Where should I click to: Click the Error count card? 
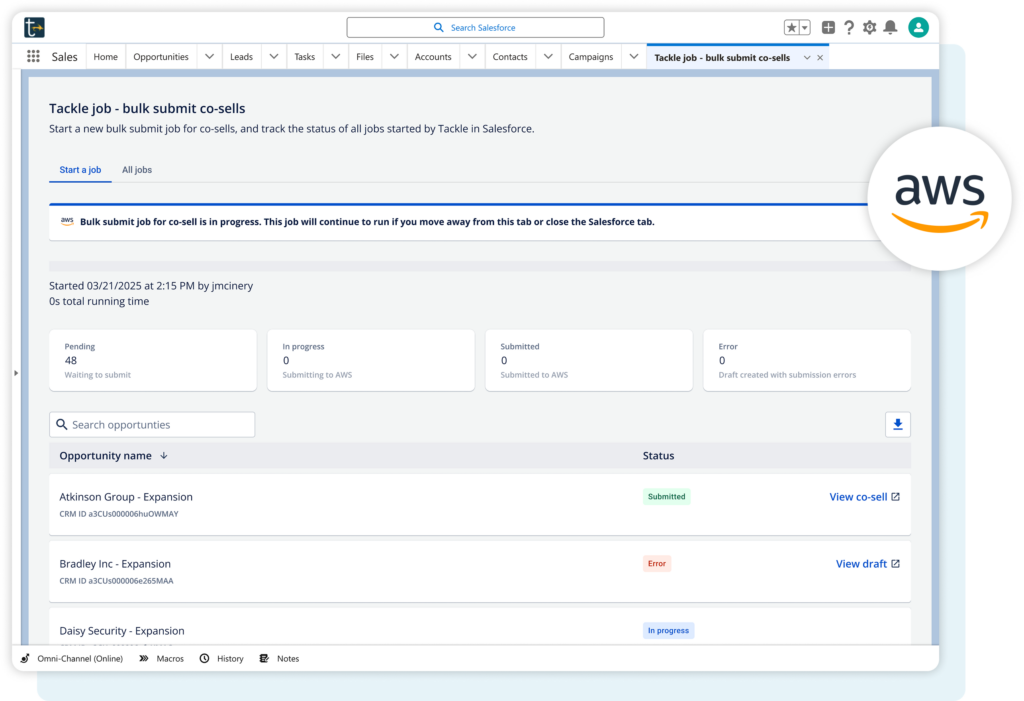pyautogui.click(x=807, y=360)
